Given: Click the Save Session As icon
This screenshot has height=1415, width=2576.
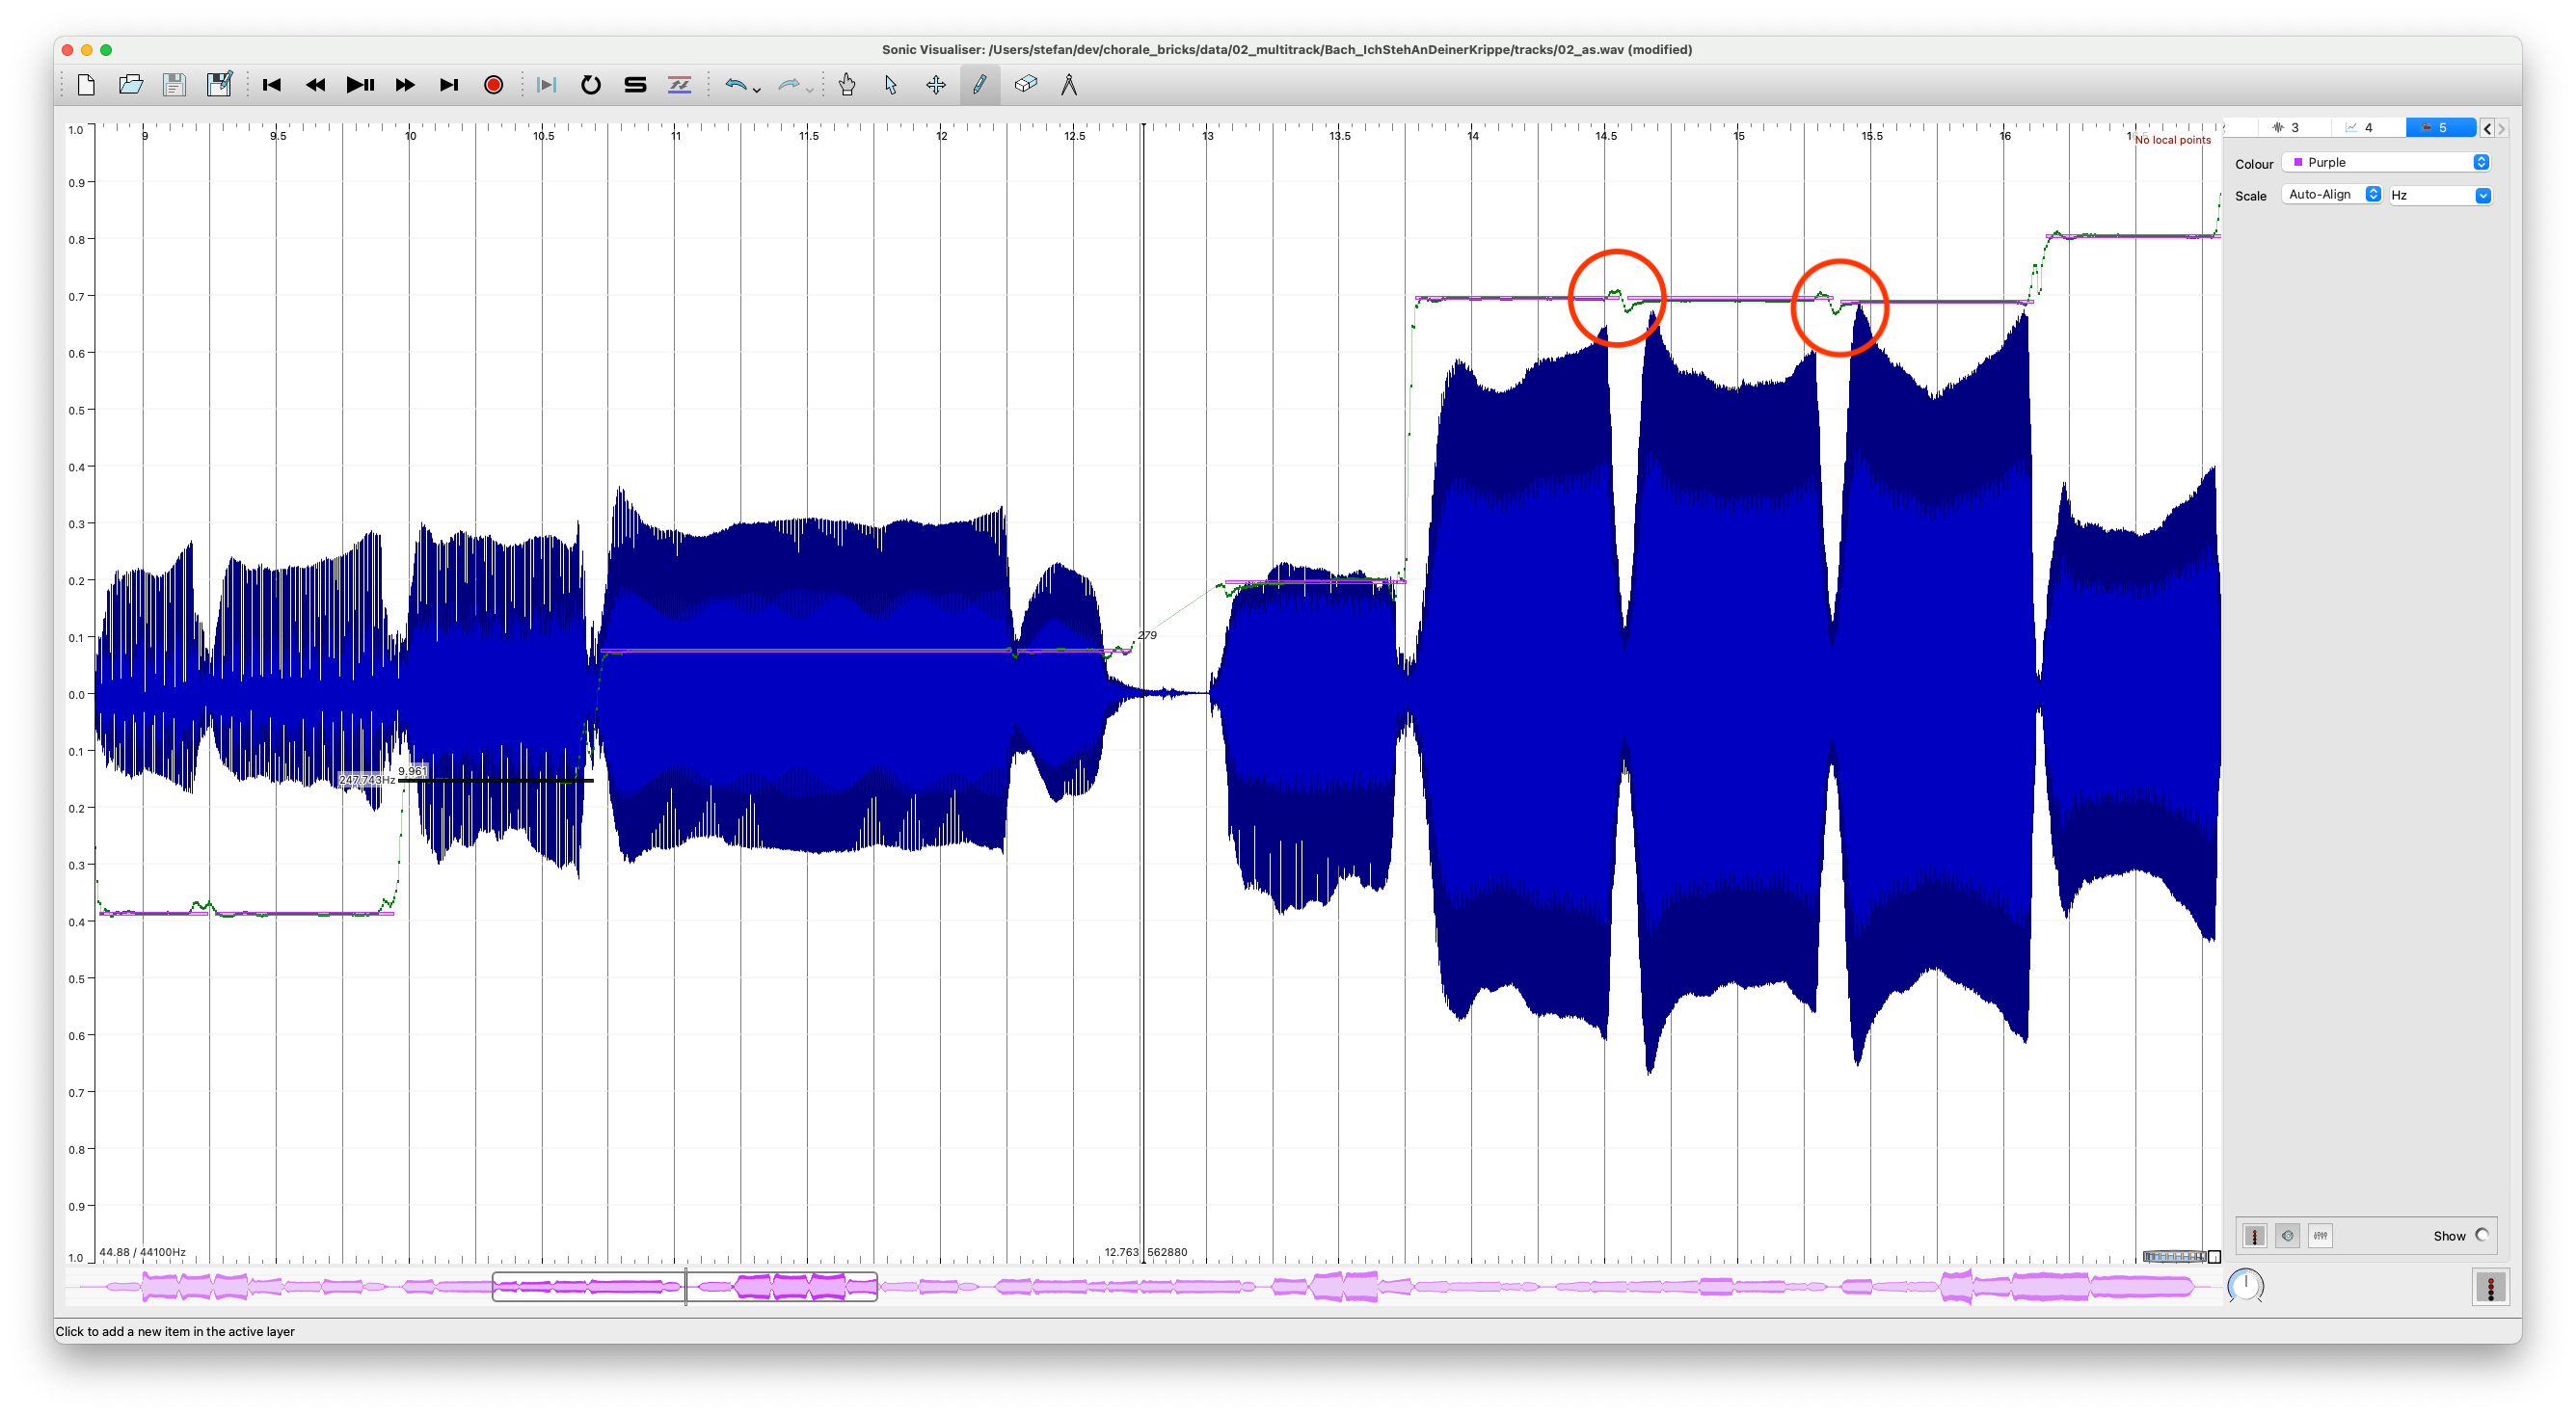Looking at the screenshot, I should click(x=219, y=85).
